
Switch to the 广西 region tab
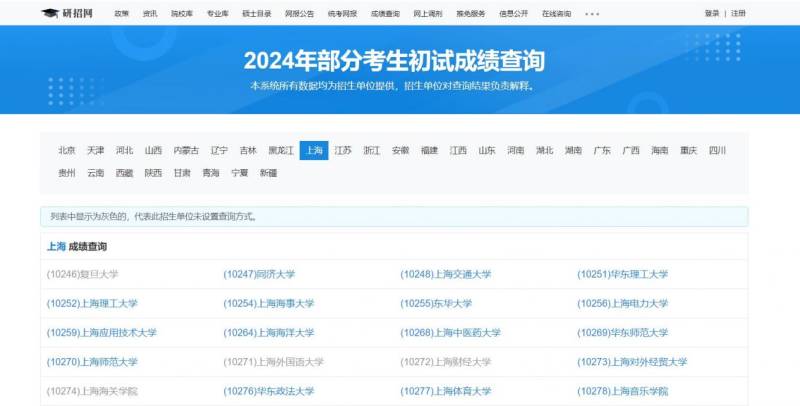tap(631, 150)
